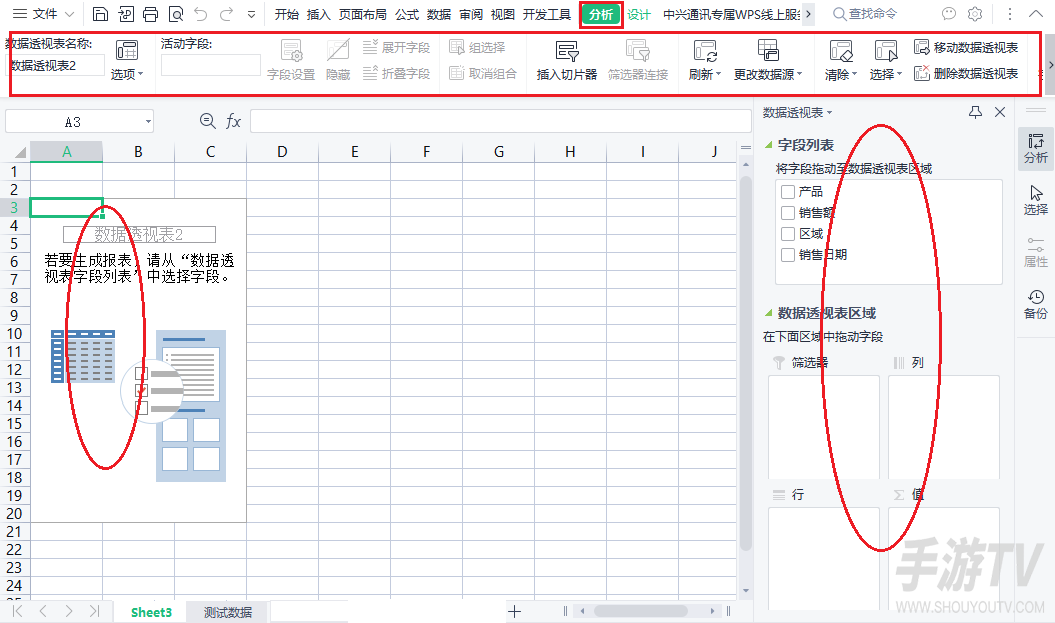Open the 清除 dropdown
Screen dimensions: 1055x623
[x=840, y=60]
